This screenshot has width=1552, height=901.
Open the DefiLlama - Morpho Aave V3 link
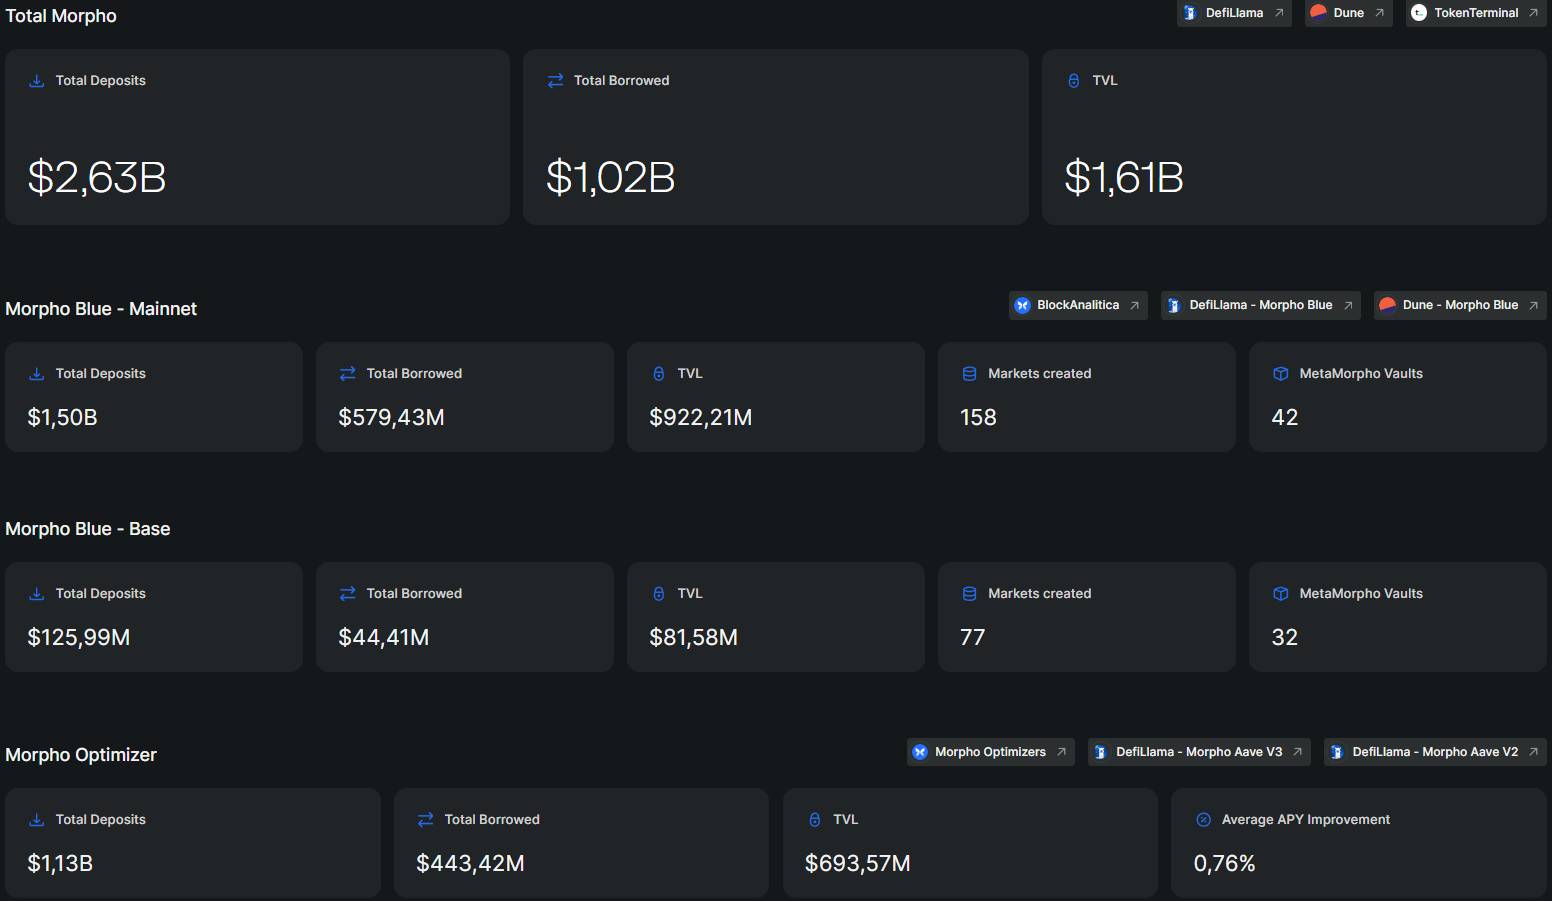tap(1199, 752)
